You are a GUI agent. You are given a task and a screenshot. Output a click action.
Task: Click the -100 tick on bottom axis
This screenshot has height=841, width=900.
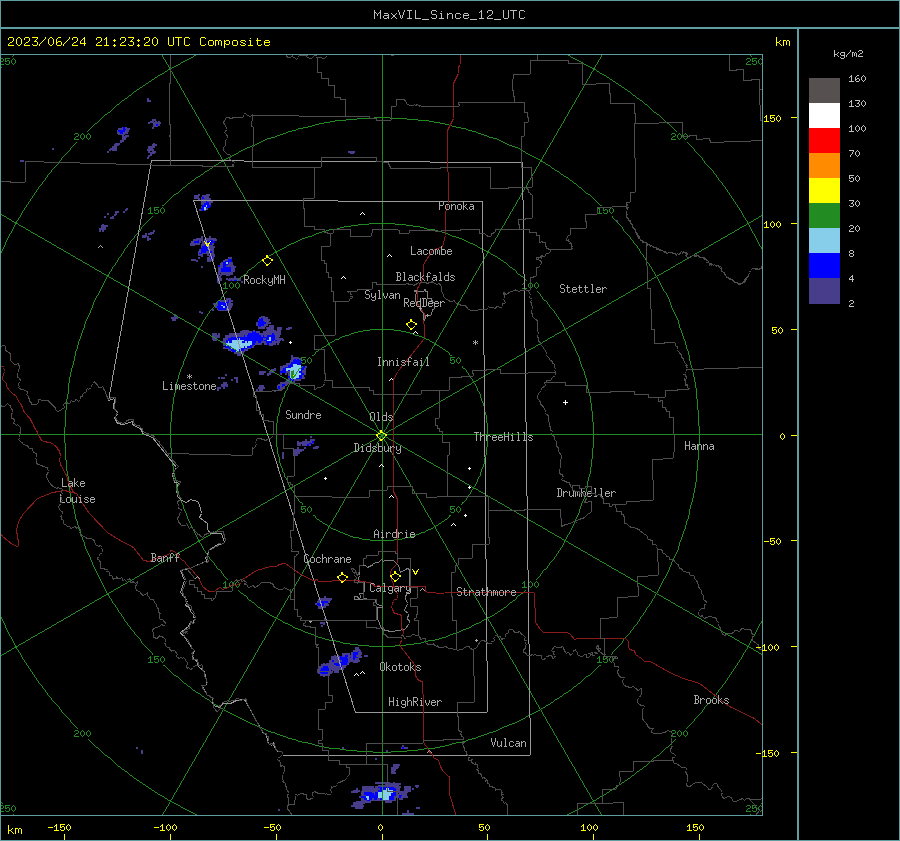(165, 827)
